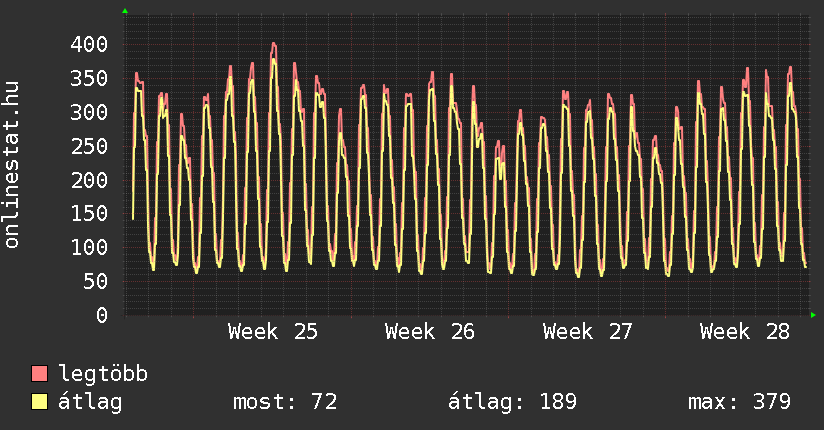Click the átlag legend label
The image size is (824, 430).
click(90, 402)
